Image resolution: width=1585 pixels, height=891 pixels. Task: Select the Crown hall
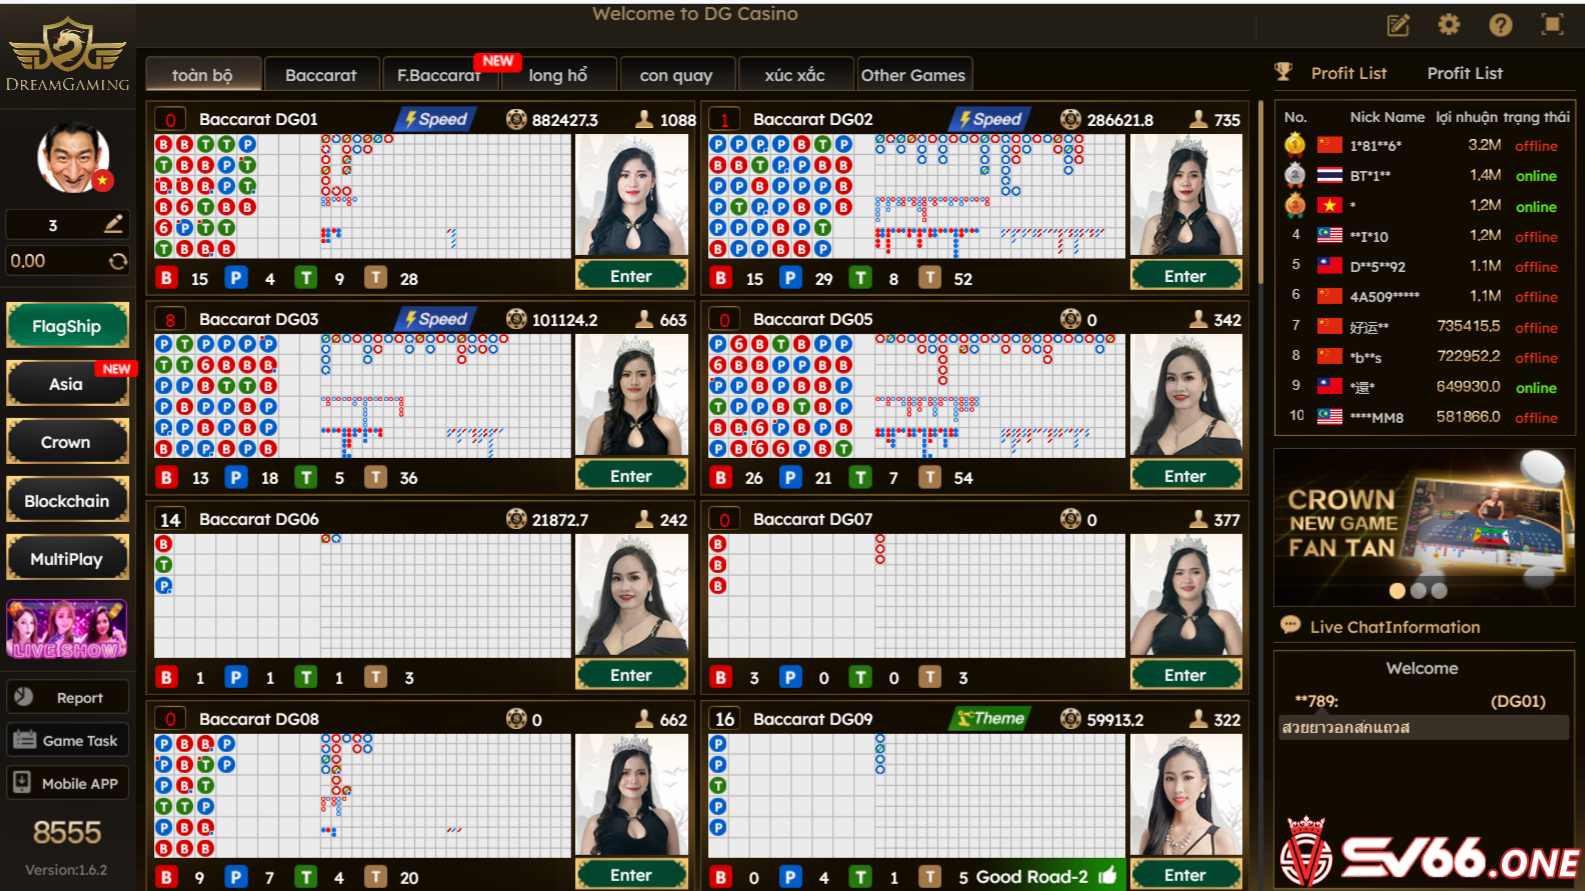[67, 442]
